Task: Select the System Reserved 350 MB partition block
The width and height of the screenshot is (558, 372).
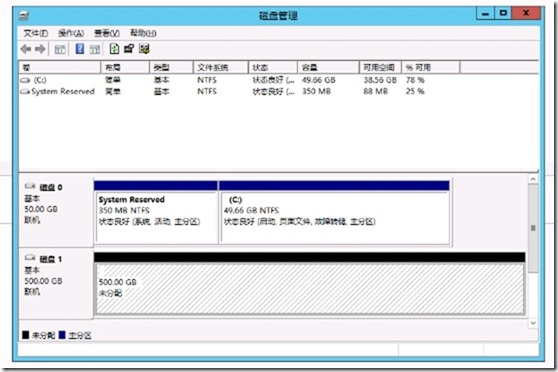Action: [x=156, y=213]
